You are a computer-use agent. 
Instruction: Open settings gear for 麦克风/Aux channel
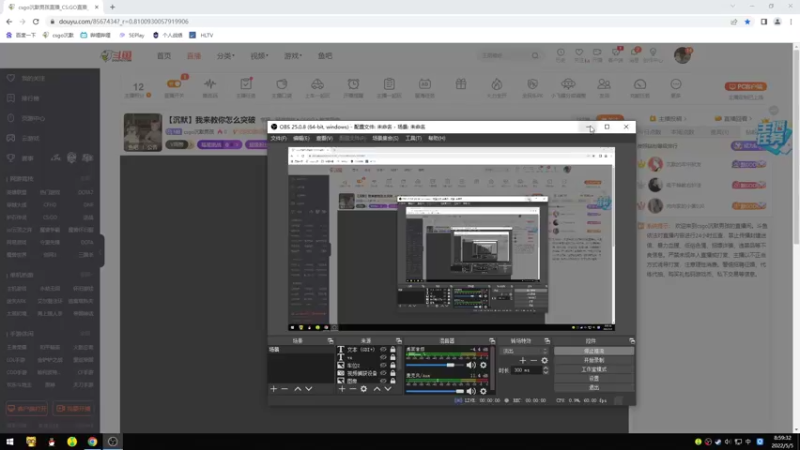[483, 391]
